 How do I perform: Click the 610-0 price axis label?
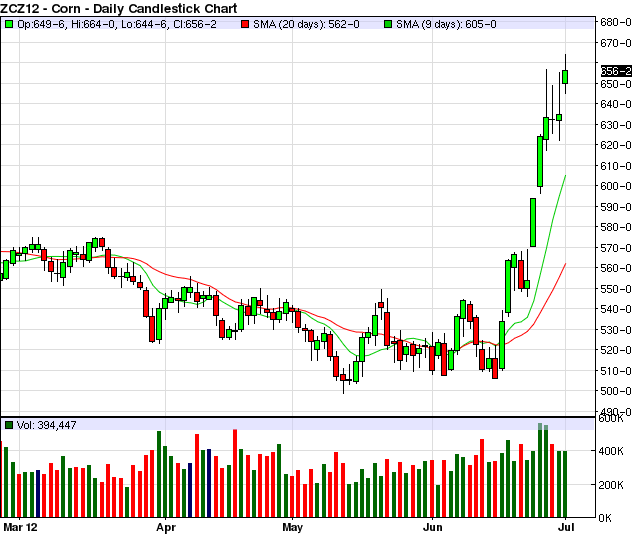click(616, 166)
